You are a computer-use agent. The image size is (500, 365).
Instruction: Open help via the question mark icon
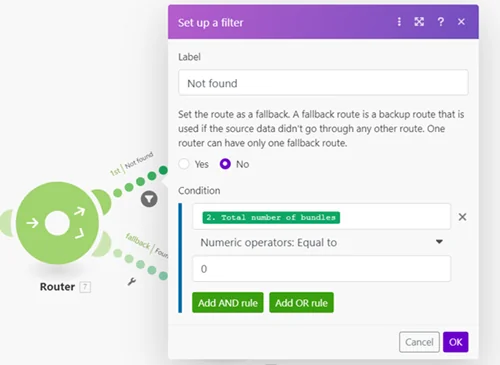click(x=440, y=22)
